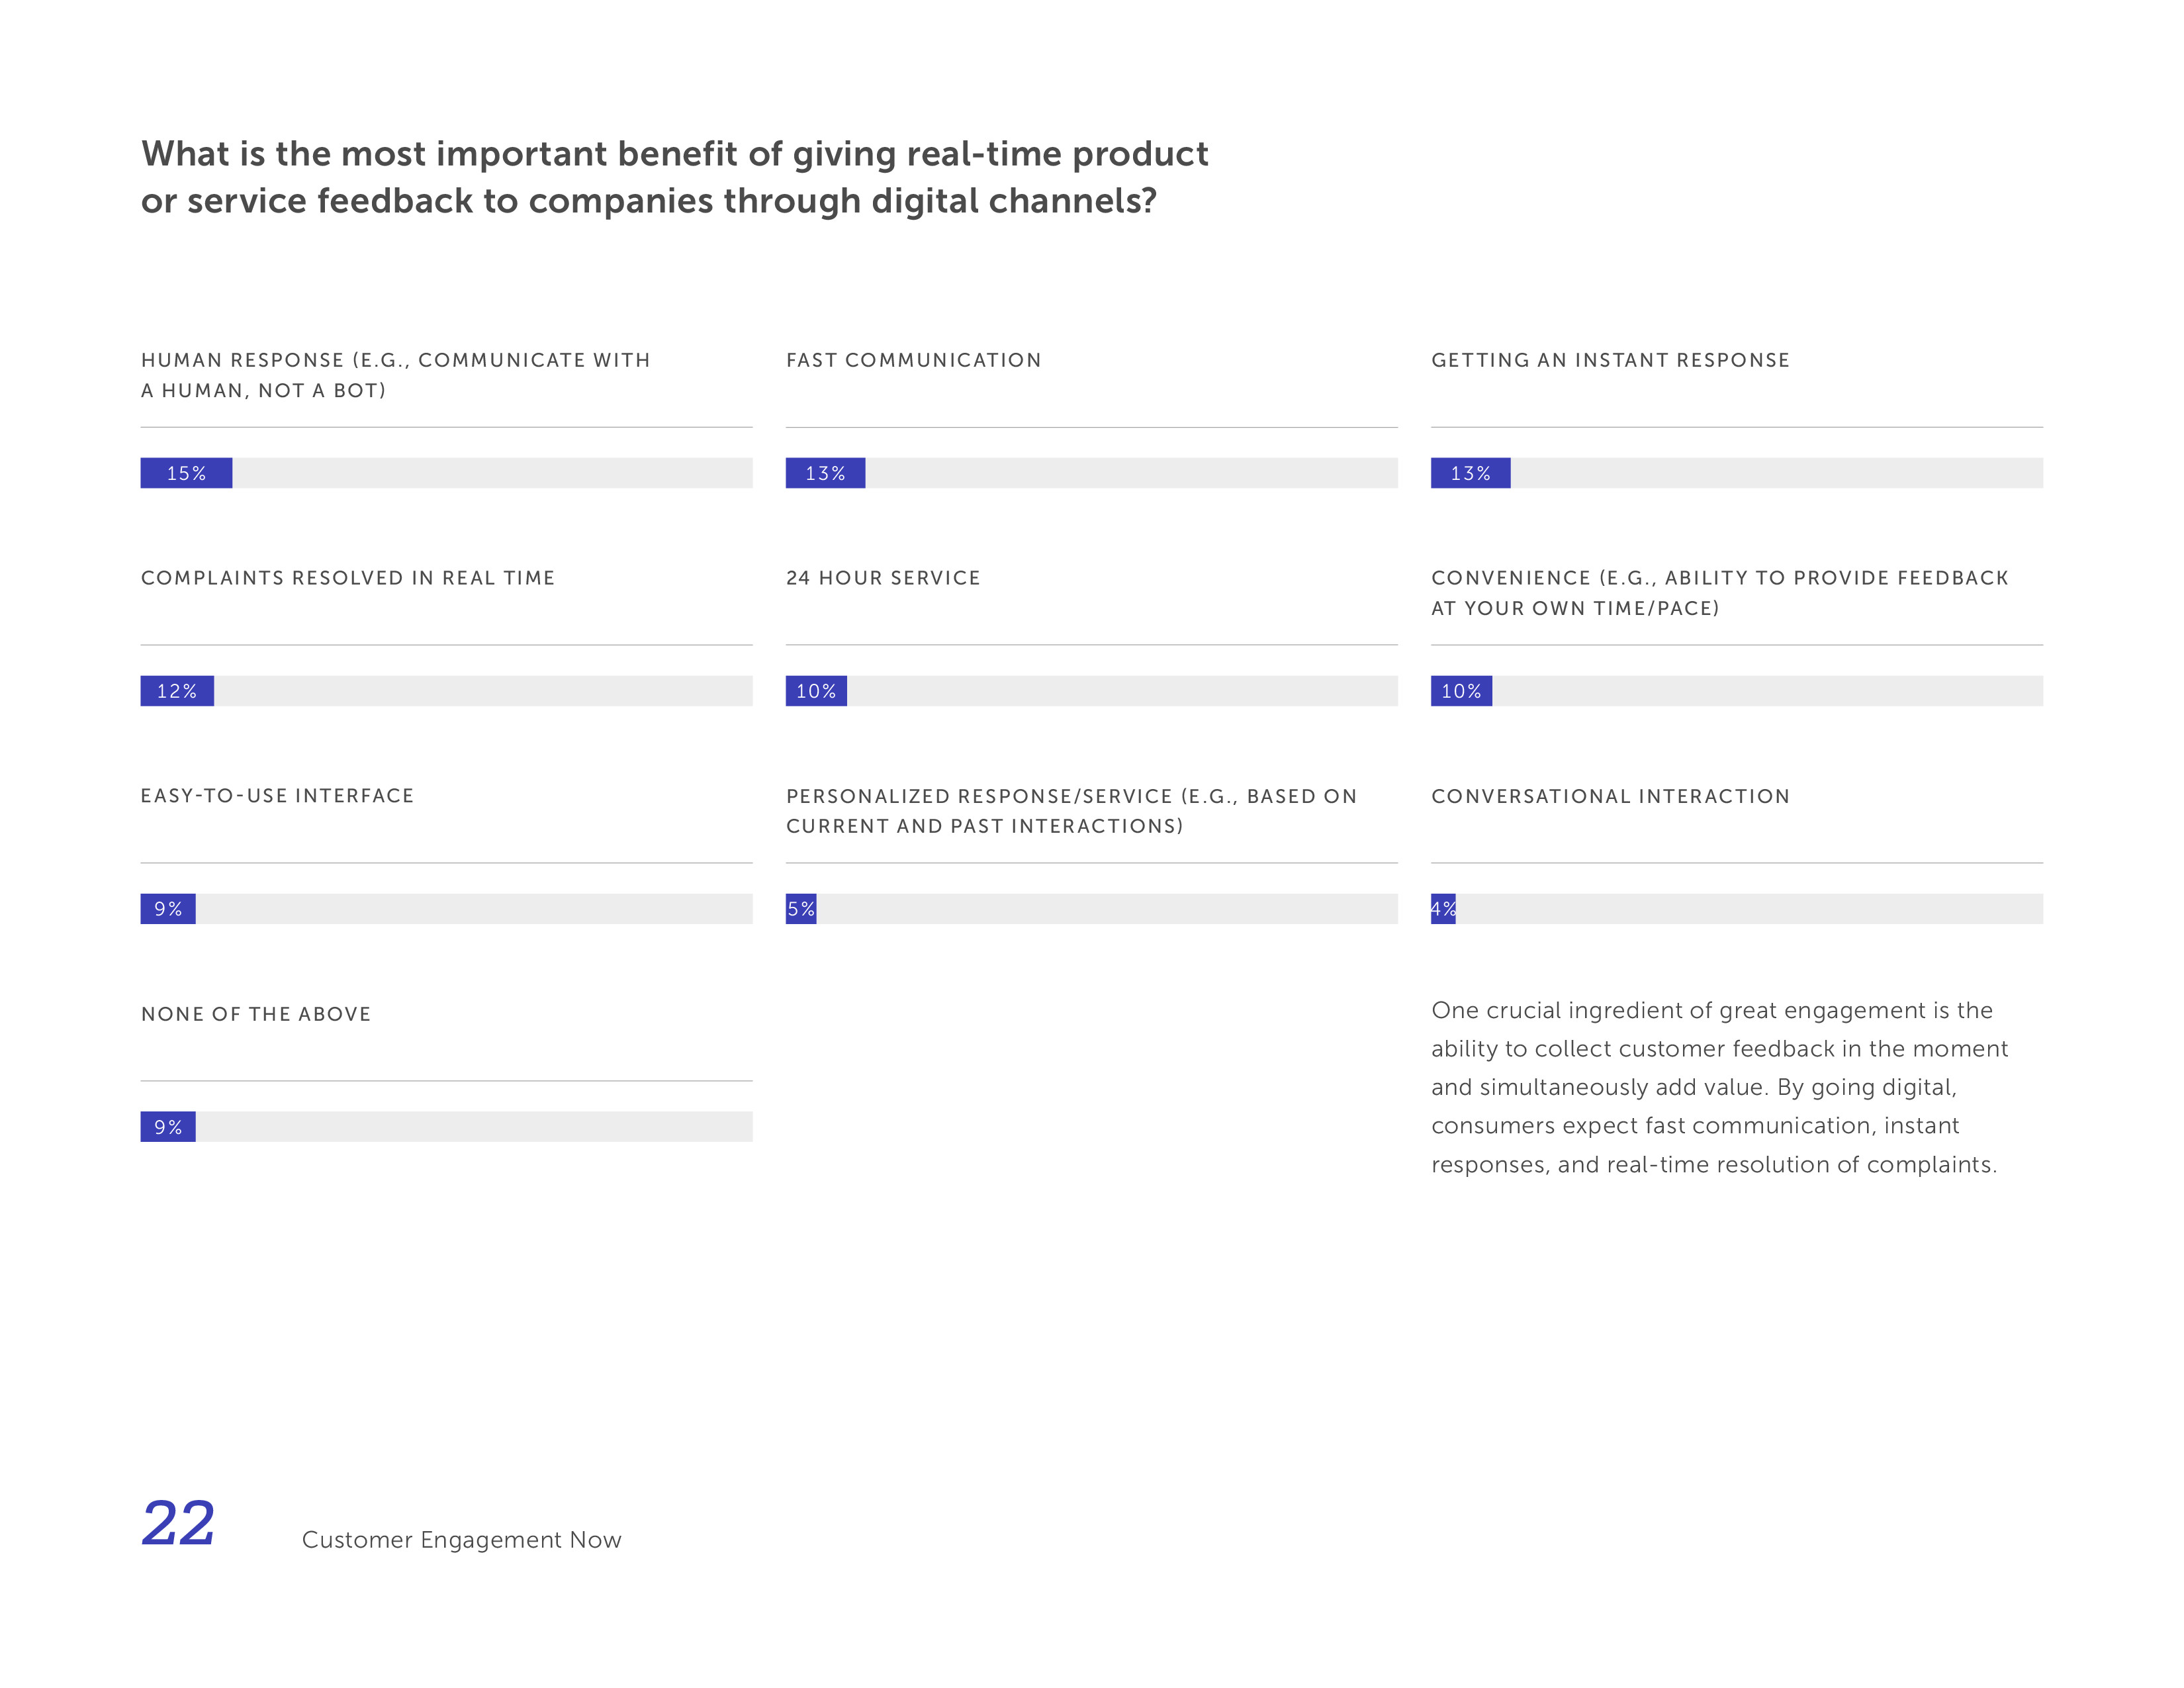
Task: Click the 'Fast Communication' label
Action: (x=913, y=360)
